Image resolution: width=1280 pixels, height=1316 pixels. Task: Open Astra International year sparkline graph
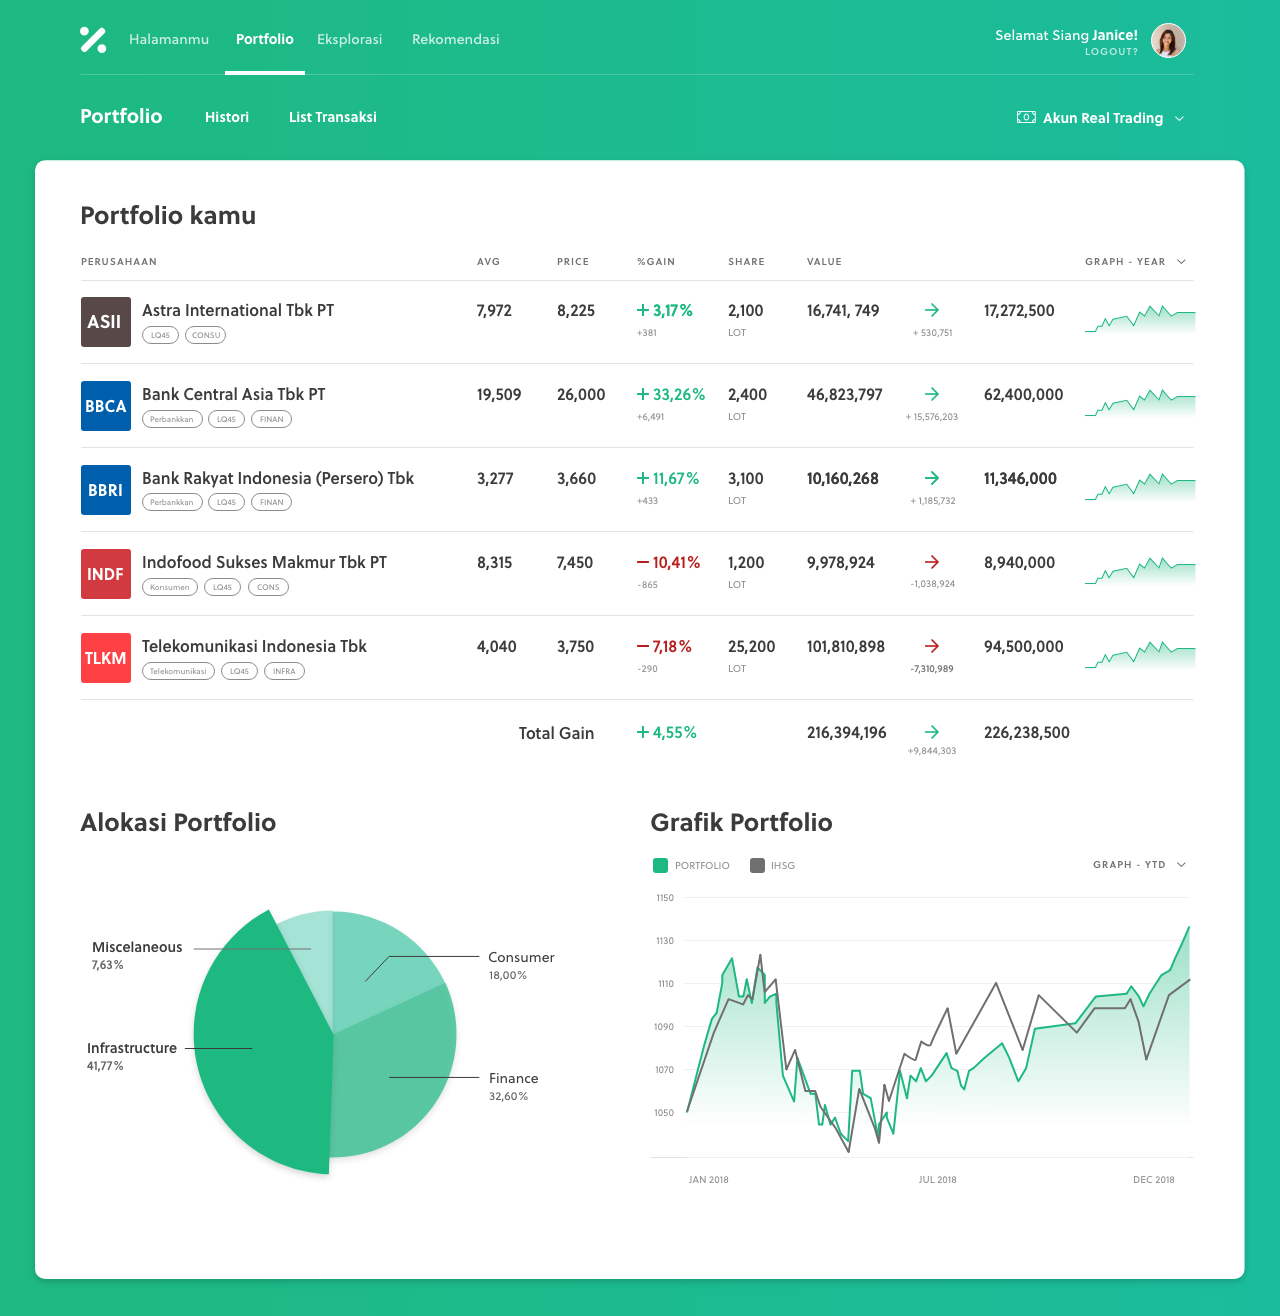point(1140,318)
